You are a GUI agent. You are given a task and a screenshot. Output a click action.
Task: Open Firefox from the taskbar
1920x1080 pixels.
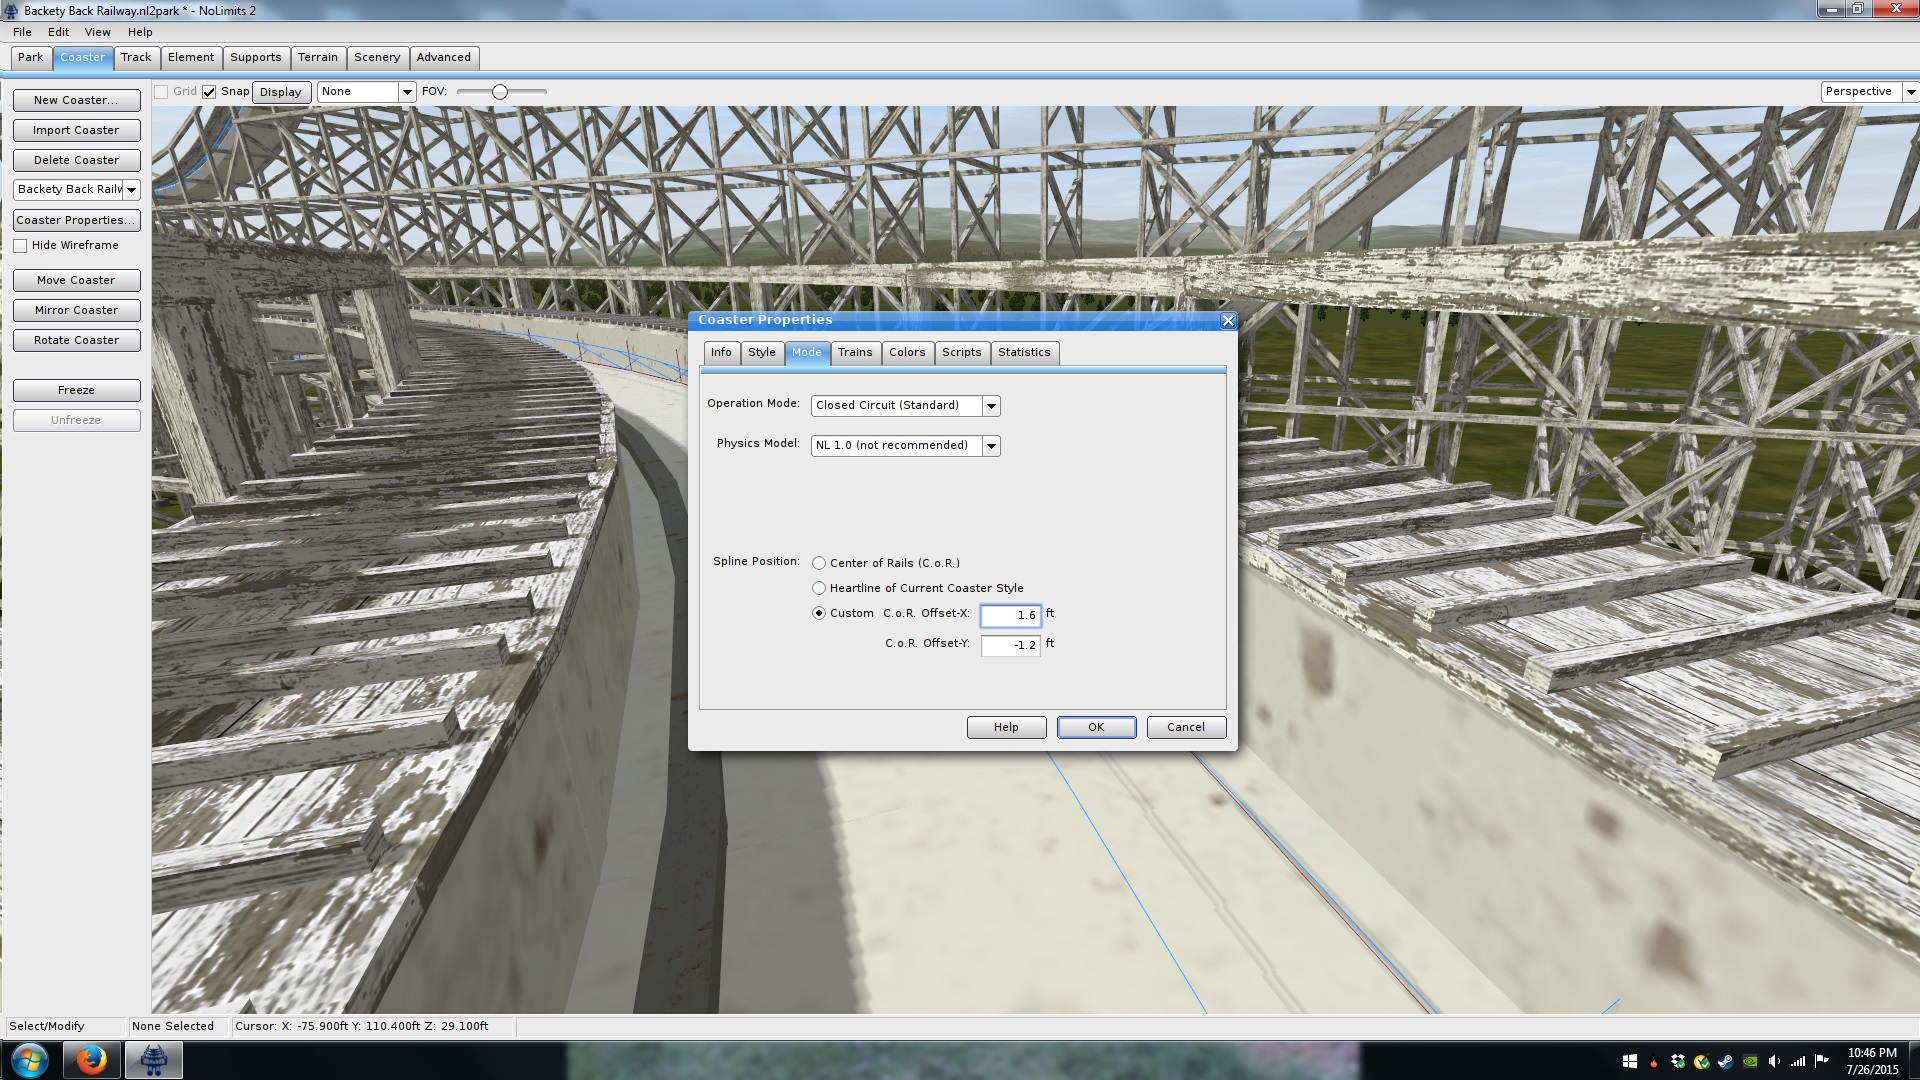click(x=91, y=1060)
